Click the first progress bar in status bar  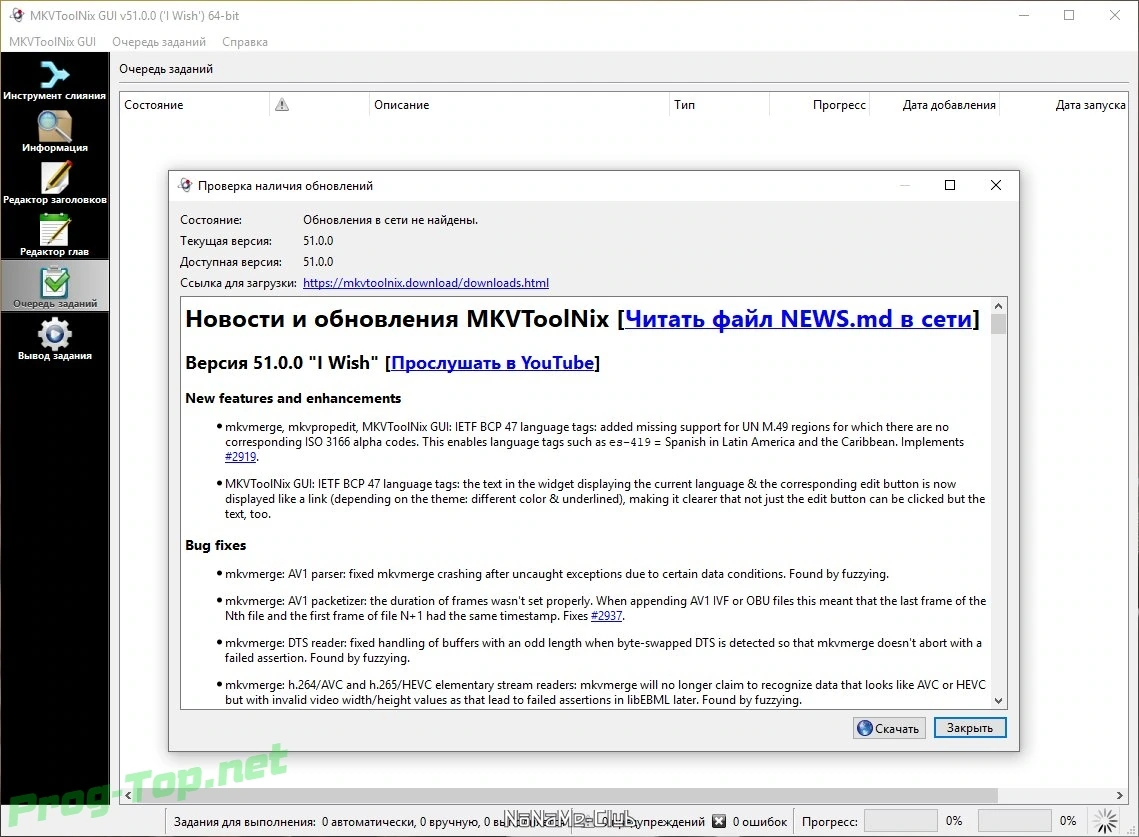click(x=900, y=821)
